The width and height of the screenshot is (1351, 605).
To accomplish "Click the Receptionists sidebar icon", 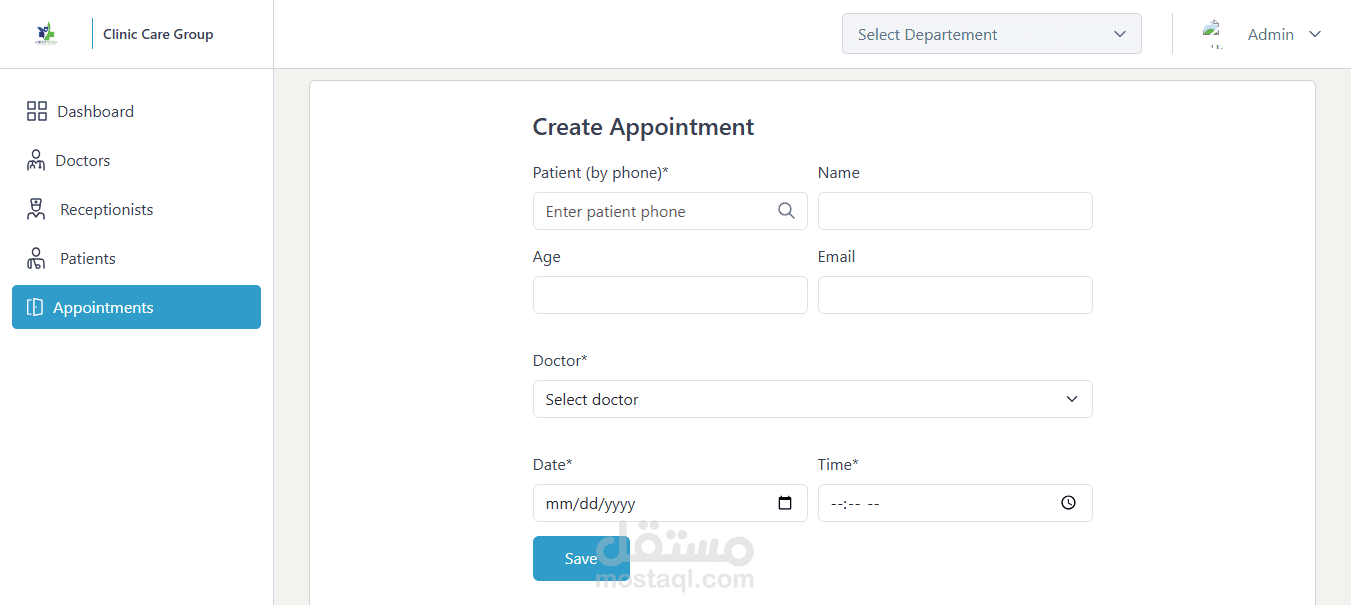I will pos(37,209).
